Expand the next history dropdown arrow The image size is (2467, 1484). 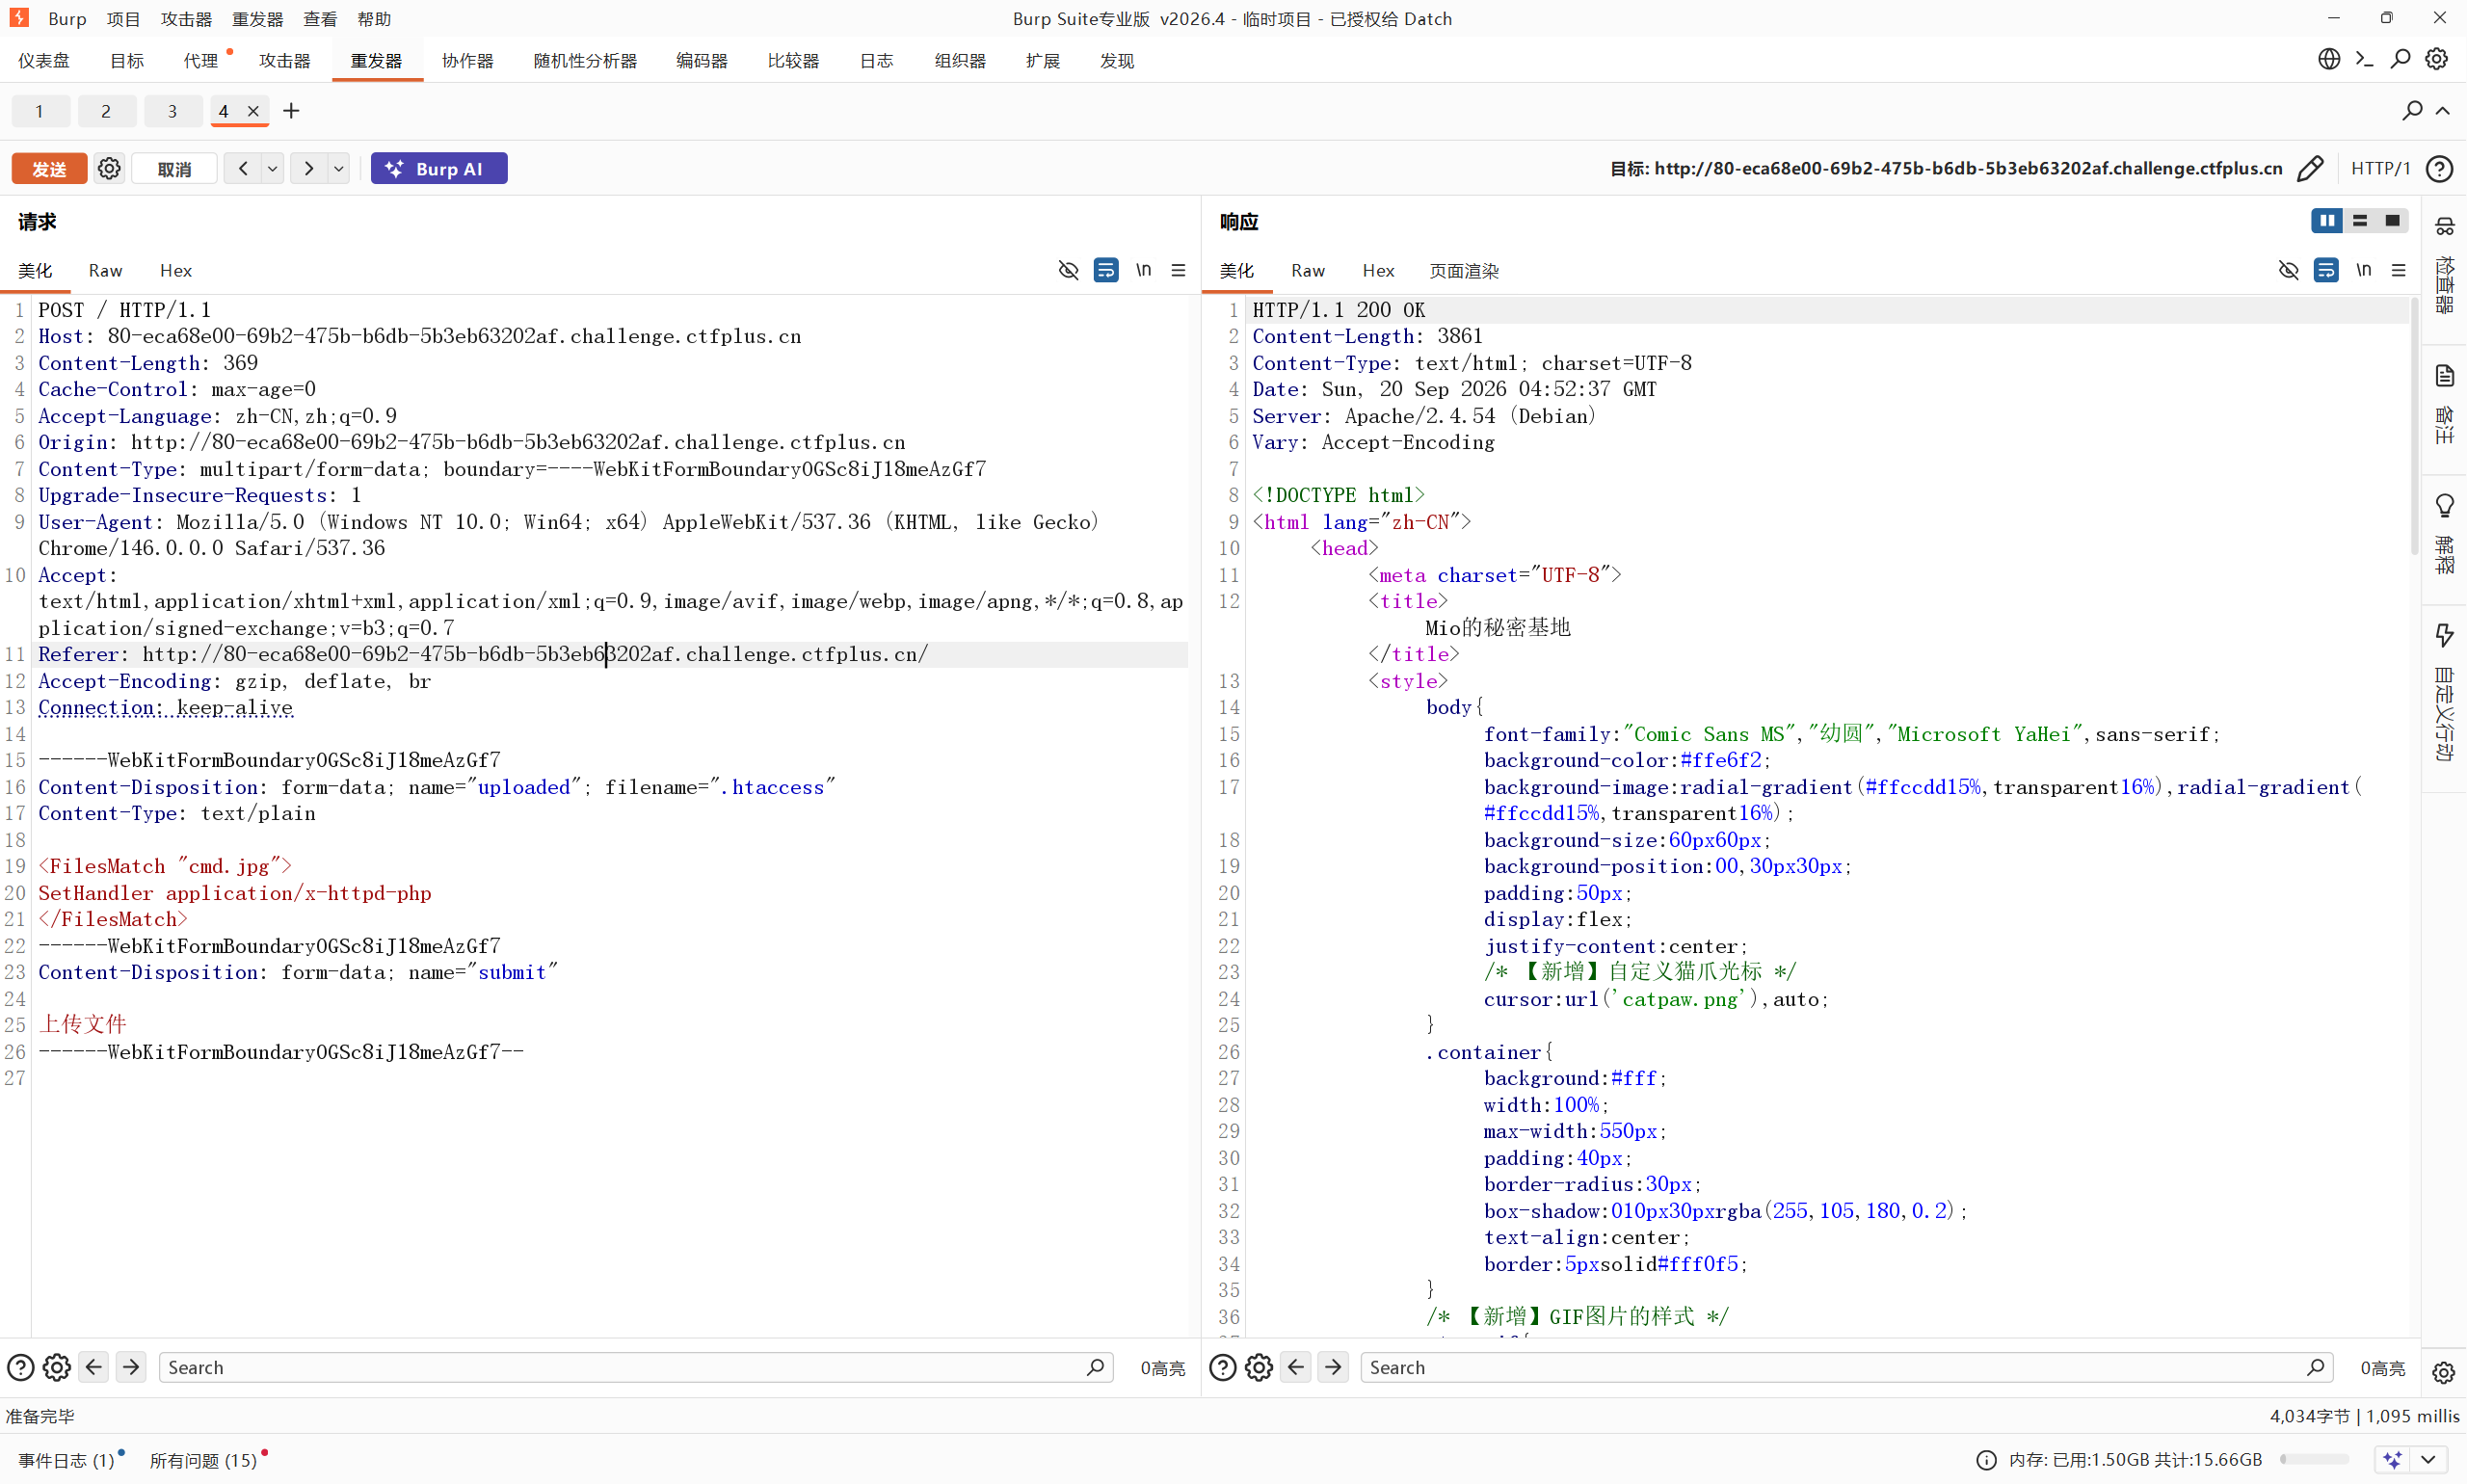(x=339, y=168)
